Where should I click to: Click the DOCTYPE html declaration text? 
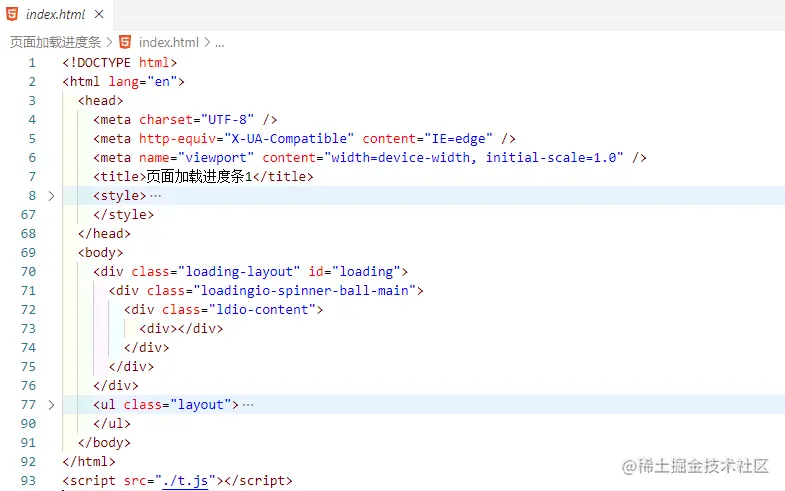(120, 63)
